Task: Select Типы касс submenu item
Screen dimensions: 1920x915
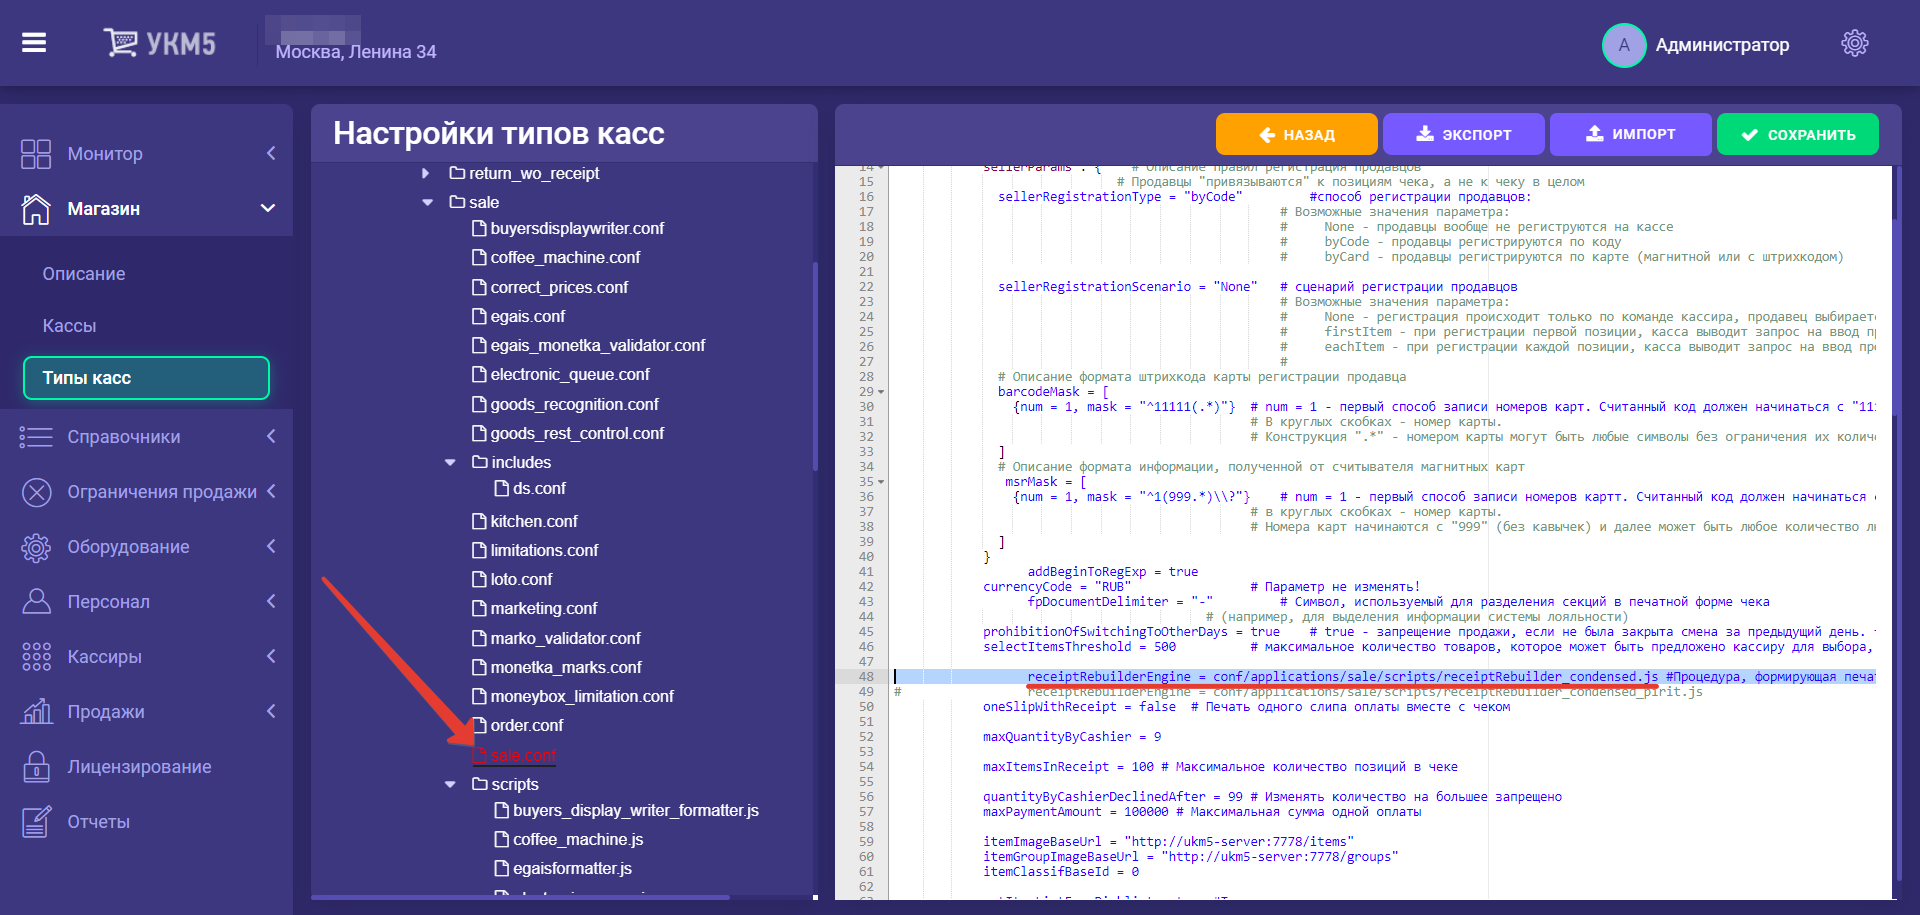Action: click(146, 378)
